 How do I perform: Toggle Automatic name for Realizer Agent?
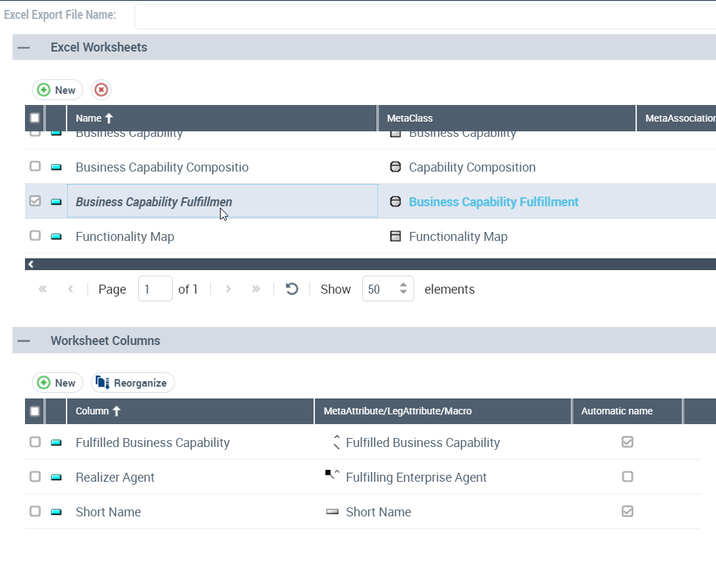[x=627, y=477]
